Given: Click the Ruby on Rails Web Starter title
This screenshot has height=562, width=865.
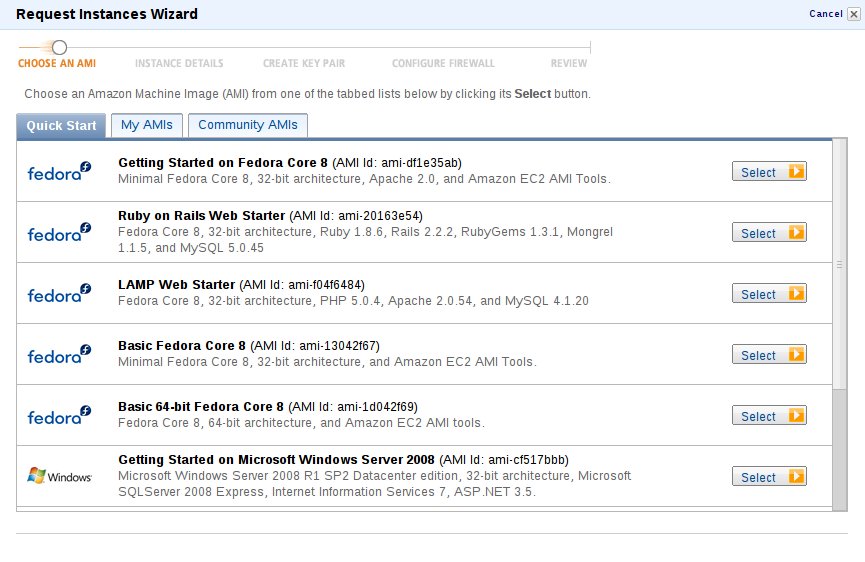Looking at the screenshot, I should click(x=201, y=216).
